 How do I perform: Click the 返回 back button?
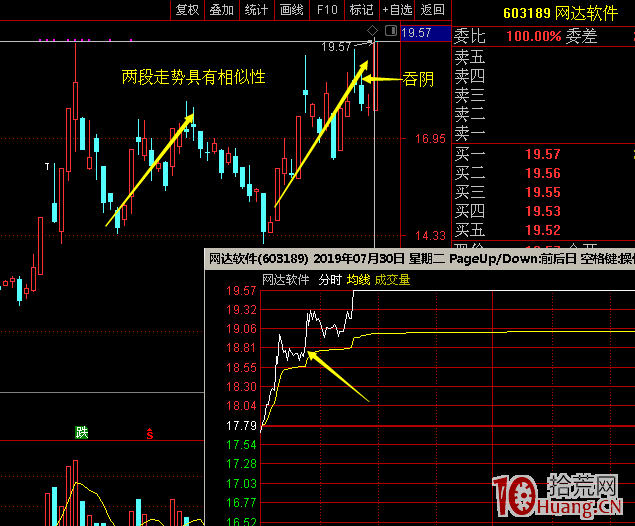[433, 9]
